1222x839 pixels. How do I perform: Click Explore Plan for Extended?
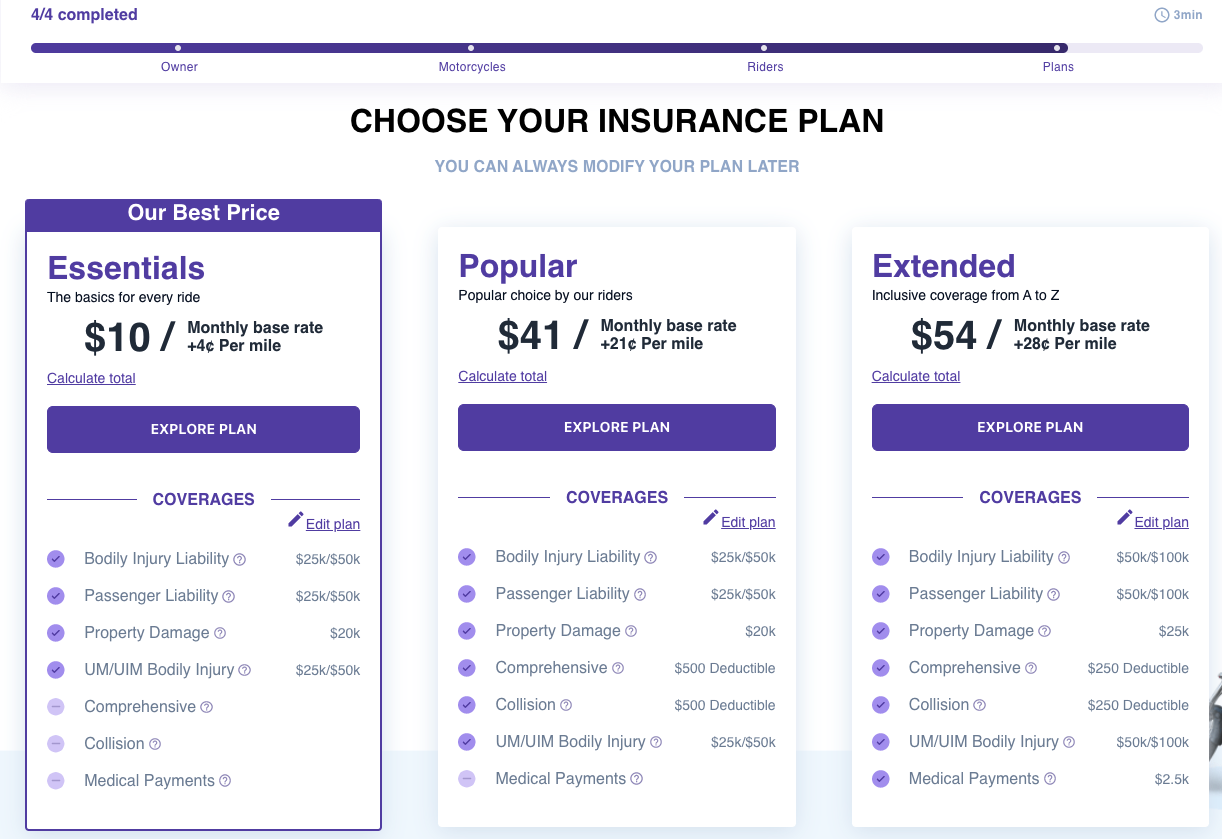(x=1030, y=427)
